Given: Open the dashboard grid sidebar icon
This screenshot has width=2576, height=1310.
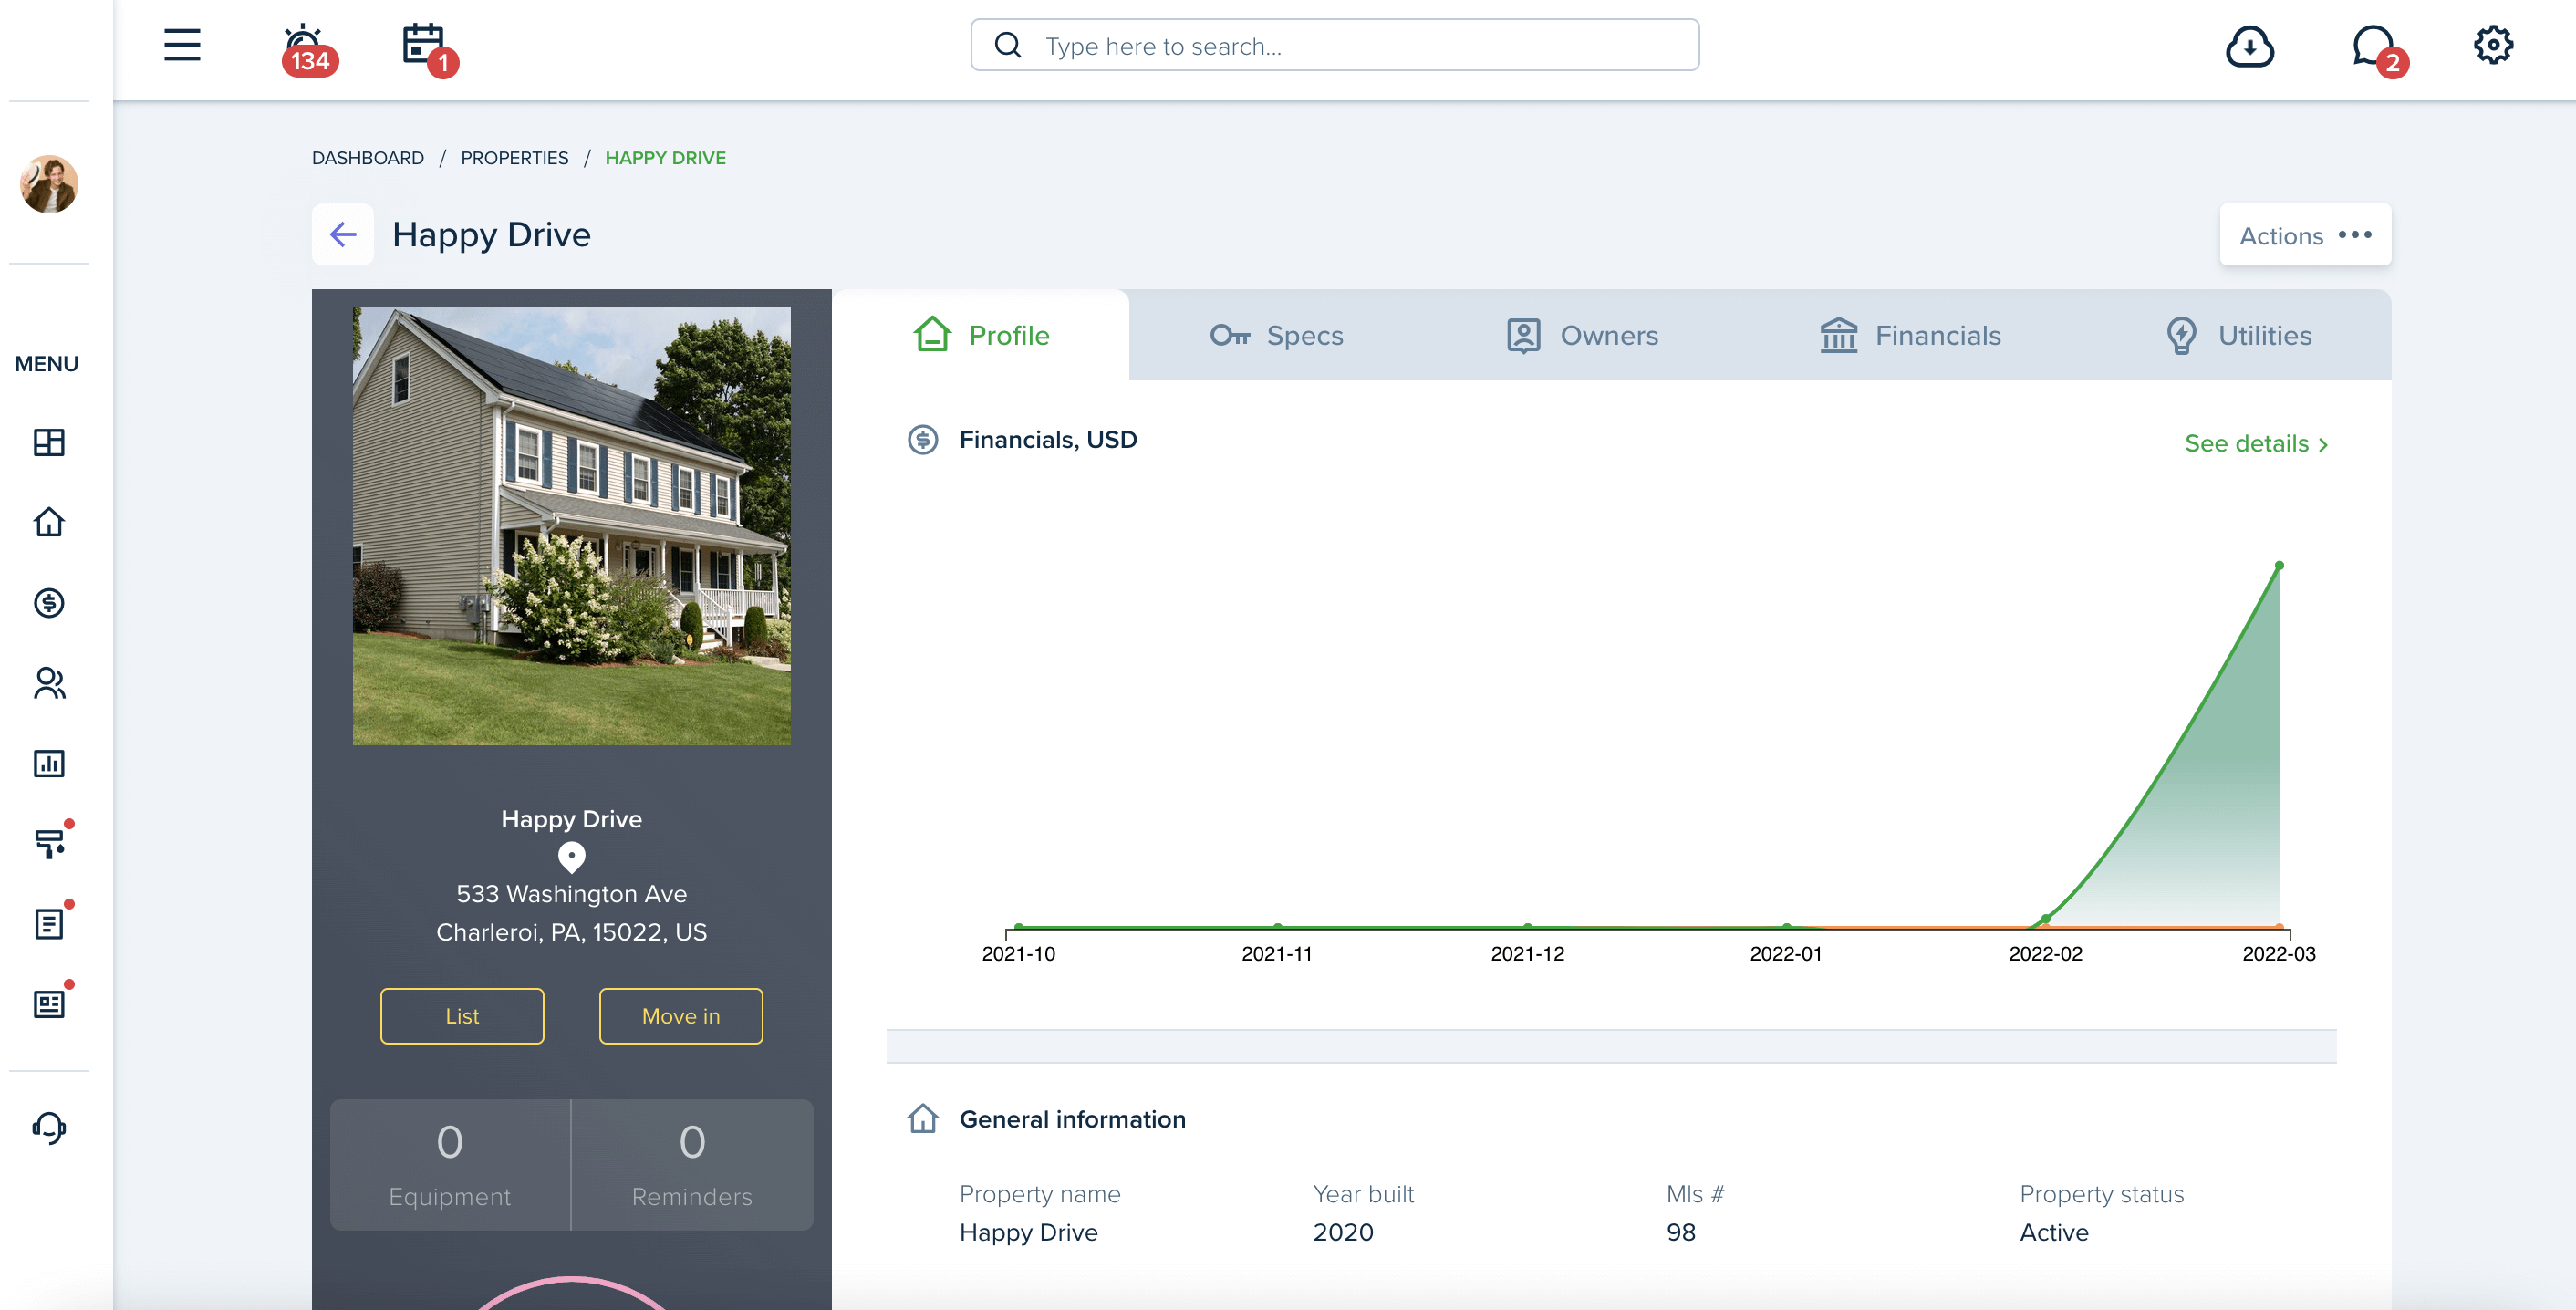Looking at the screenshot, I should [x=49, y=442].
